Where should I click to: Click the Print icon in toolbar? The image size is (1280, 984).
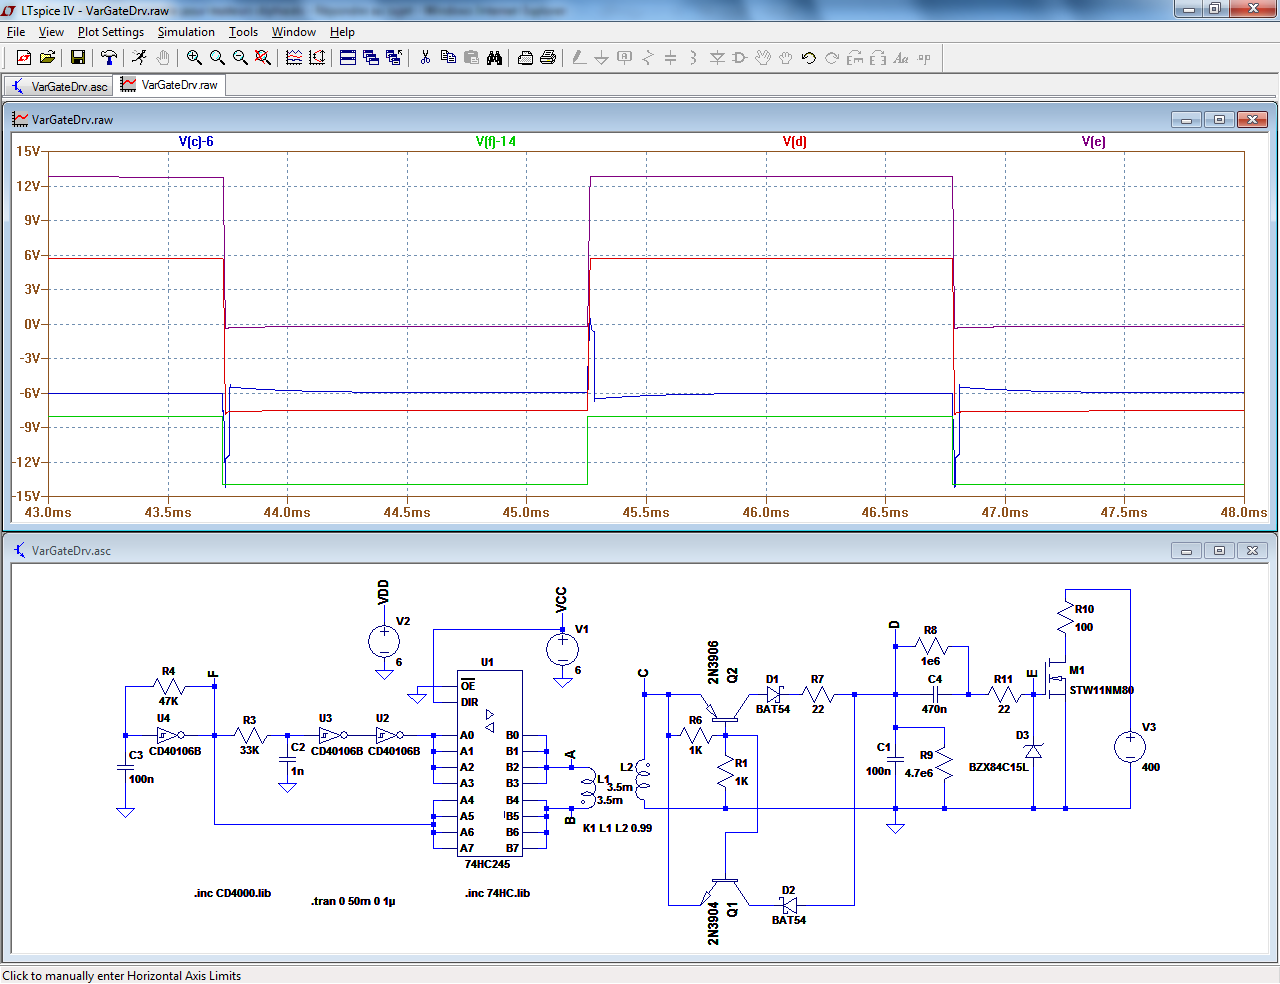point(548,58)
